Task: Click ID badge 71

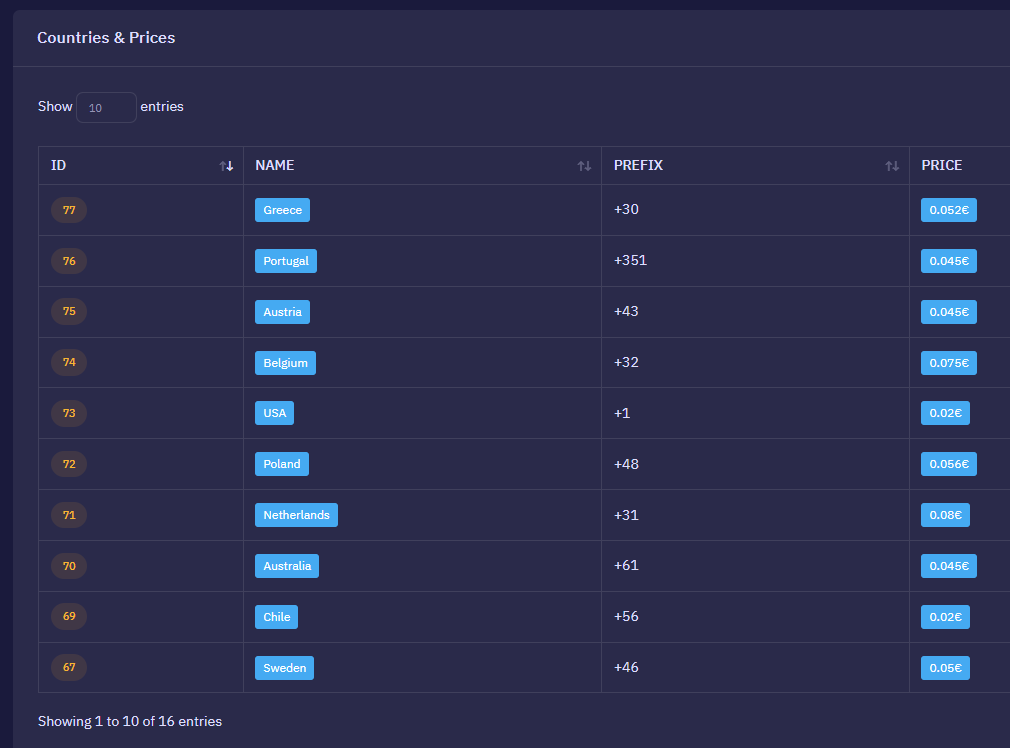Action: 69,515
